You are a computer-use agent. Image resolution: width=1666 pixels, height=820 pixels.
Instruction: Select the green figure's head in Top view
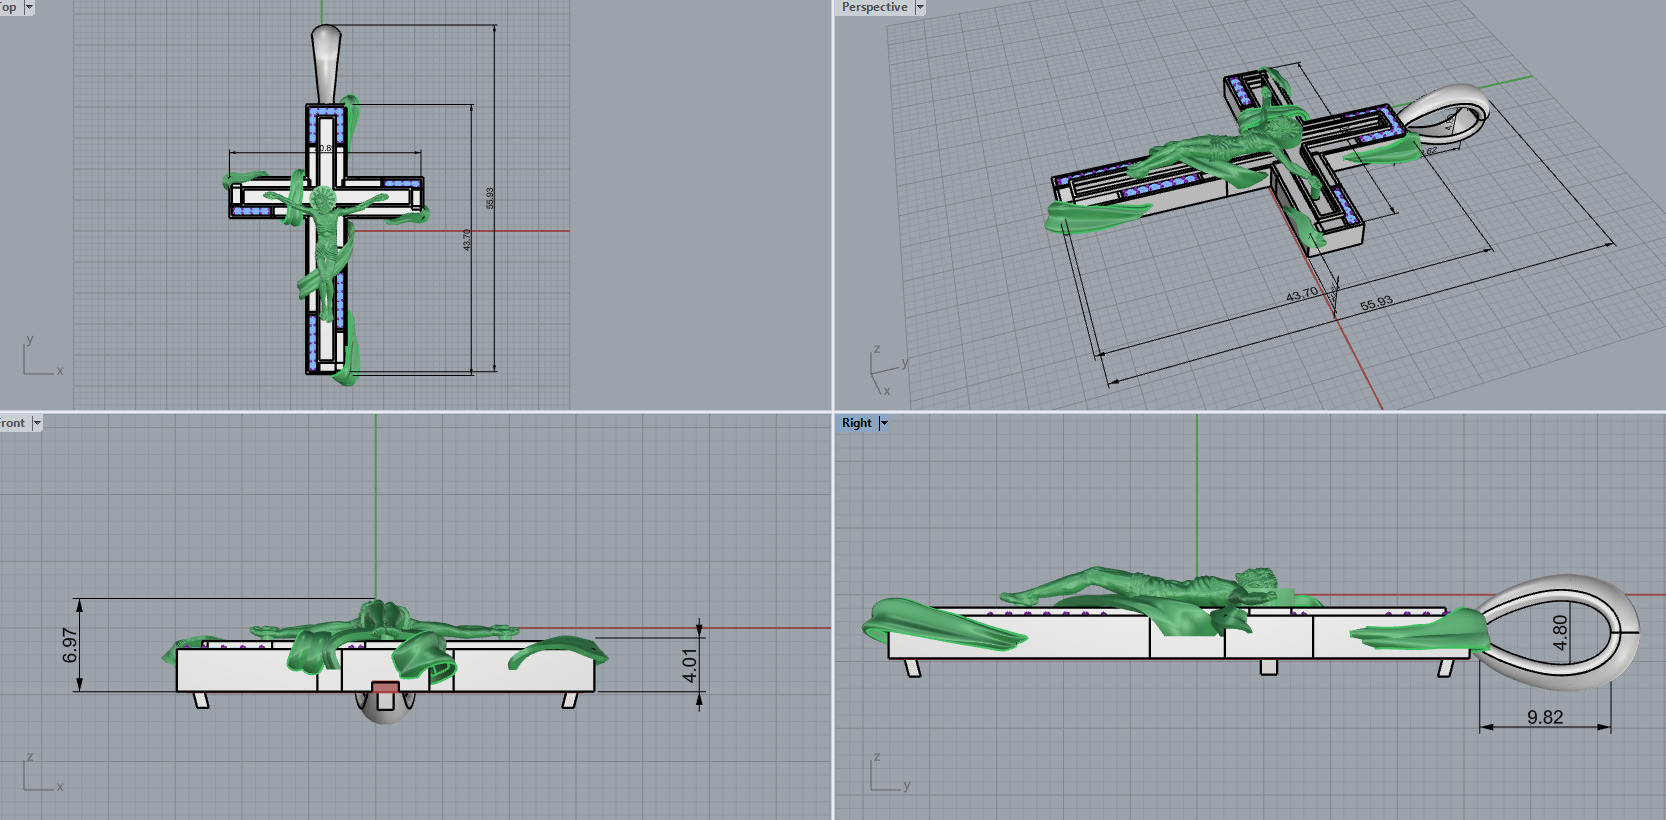click(323, 199)
